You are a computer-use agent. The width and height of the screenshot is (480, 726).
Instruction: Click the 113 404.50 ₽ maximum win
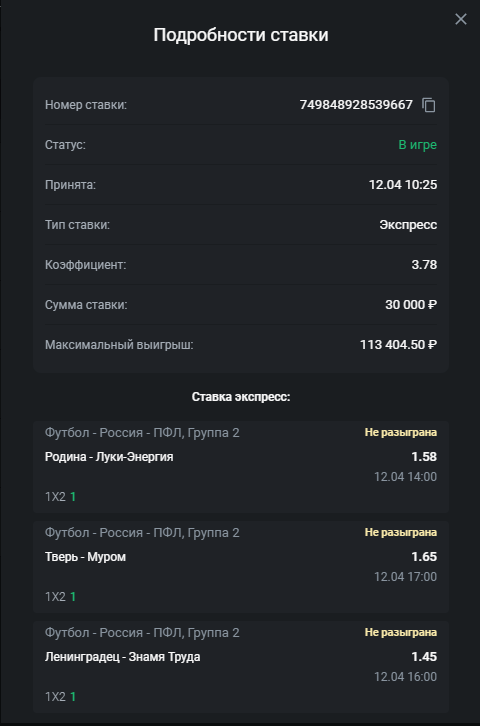click(x=399, y=345)
